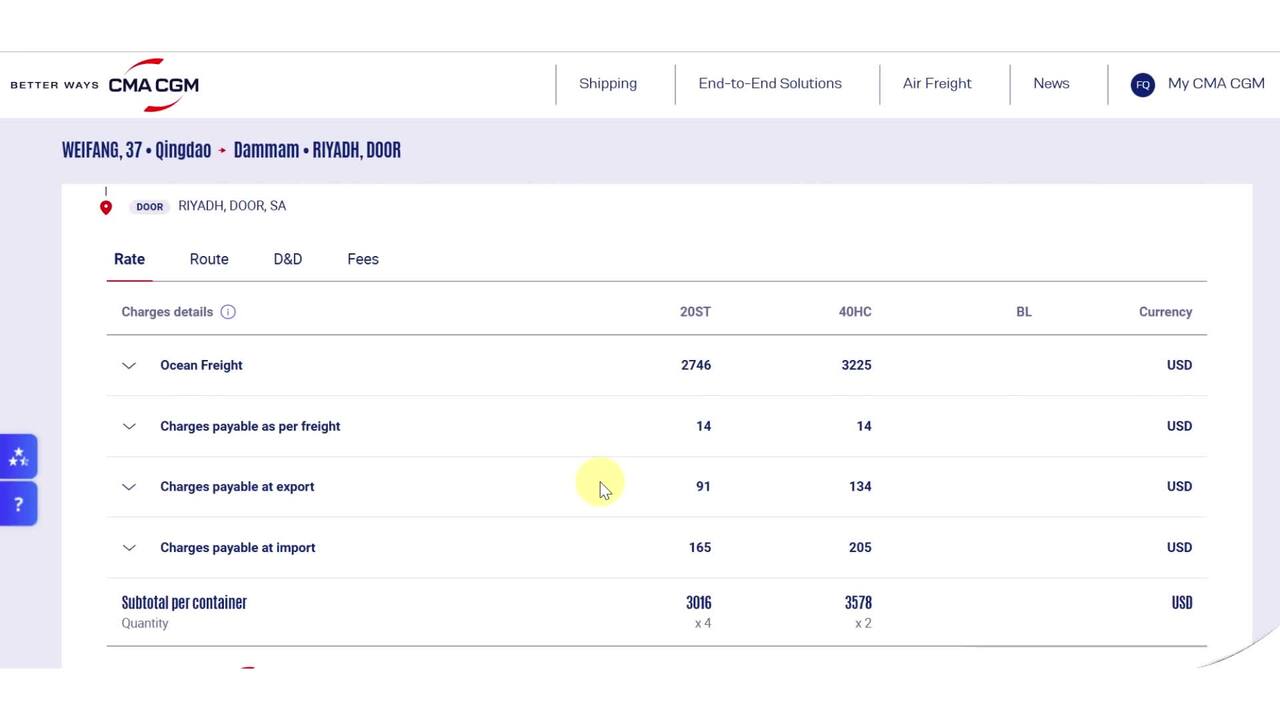Open the question mark help button
This screenshot has height=720, width=1280.
pos(18,504)
